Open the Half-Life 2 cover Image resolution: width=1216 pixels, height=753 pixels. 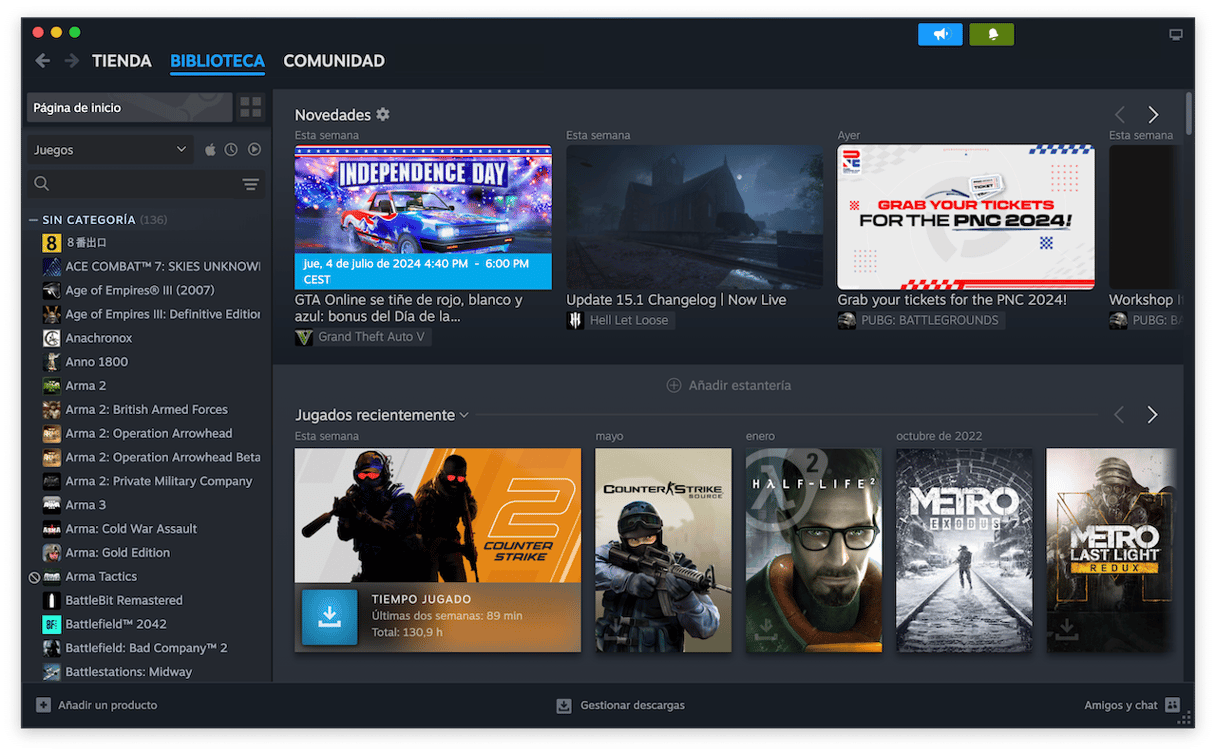tap(814, 550)
